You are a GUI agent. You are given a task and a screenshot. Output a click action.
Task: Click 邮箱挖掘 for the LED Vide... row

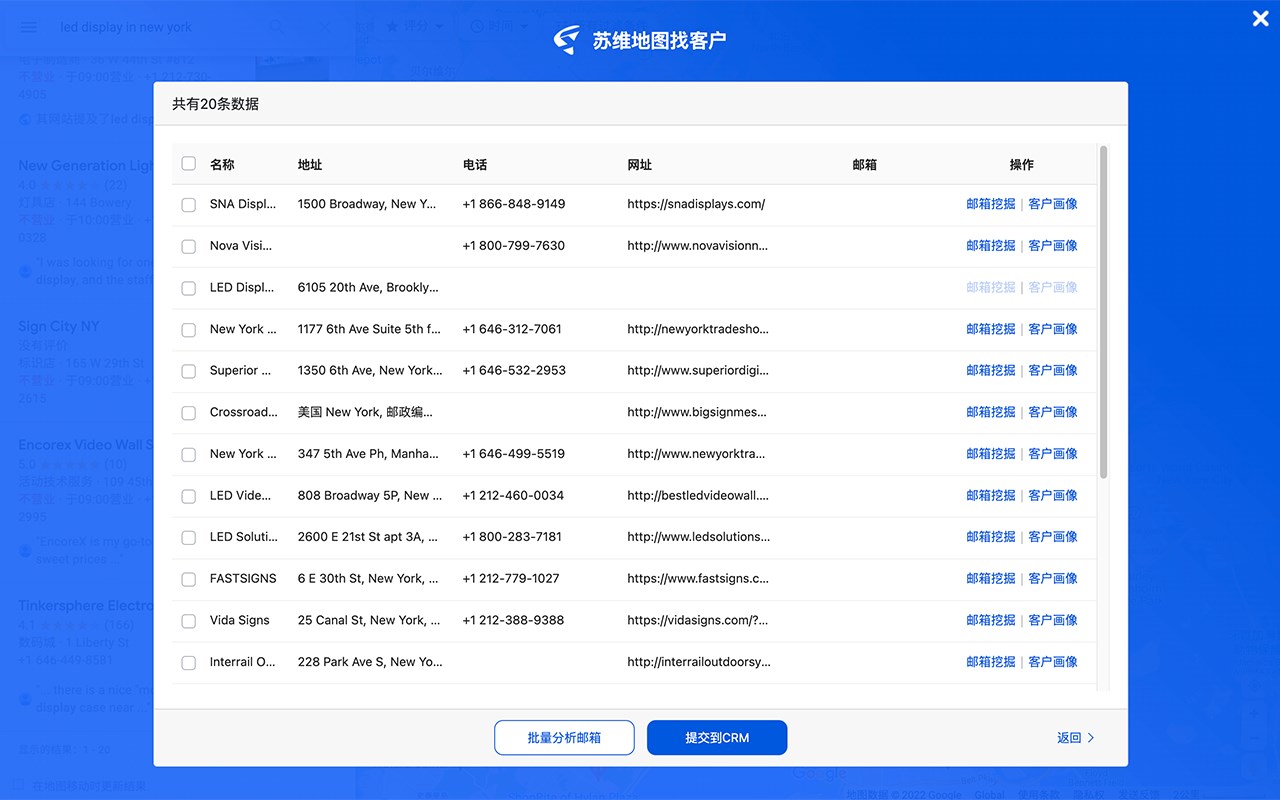click(991, 495)
